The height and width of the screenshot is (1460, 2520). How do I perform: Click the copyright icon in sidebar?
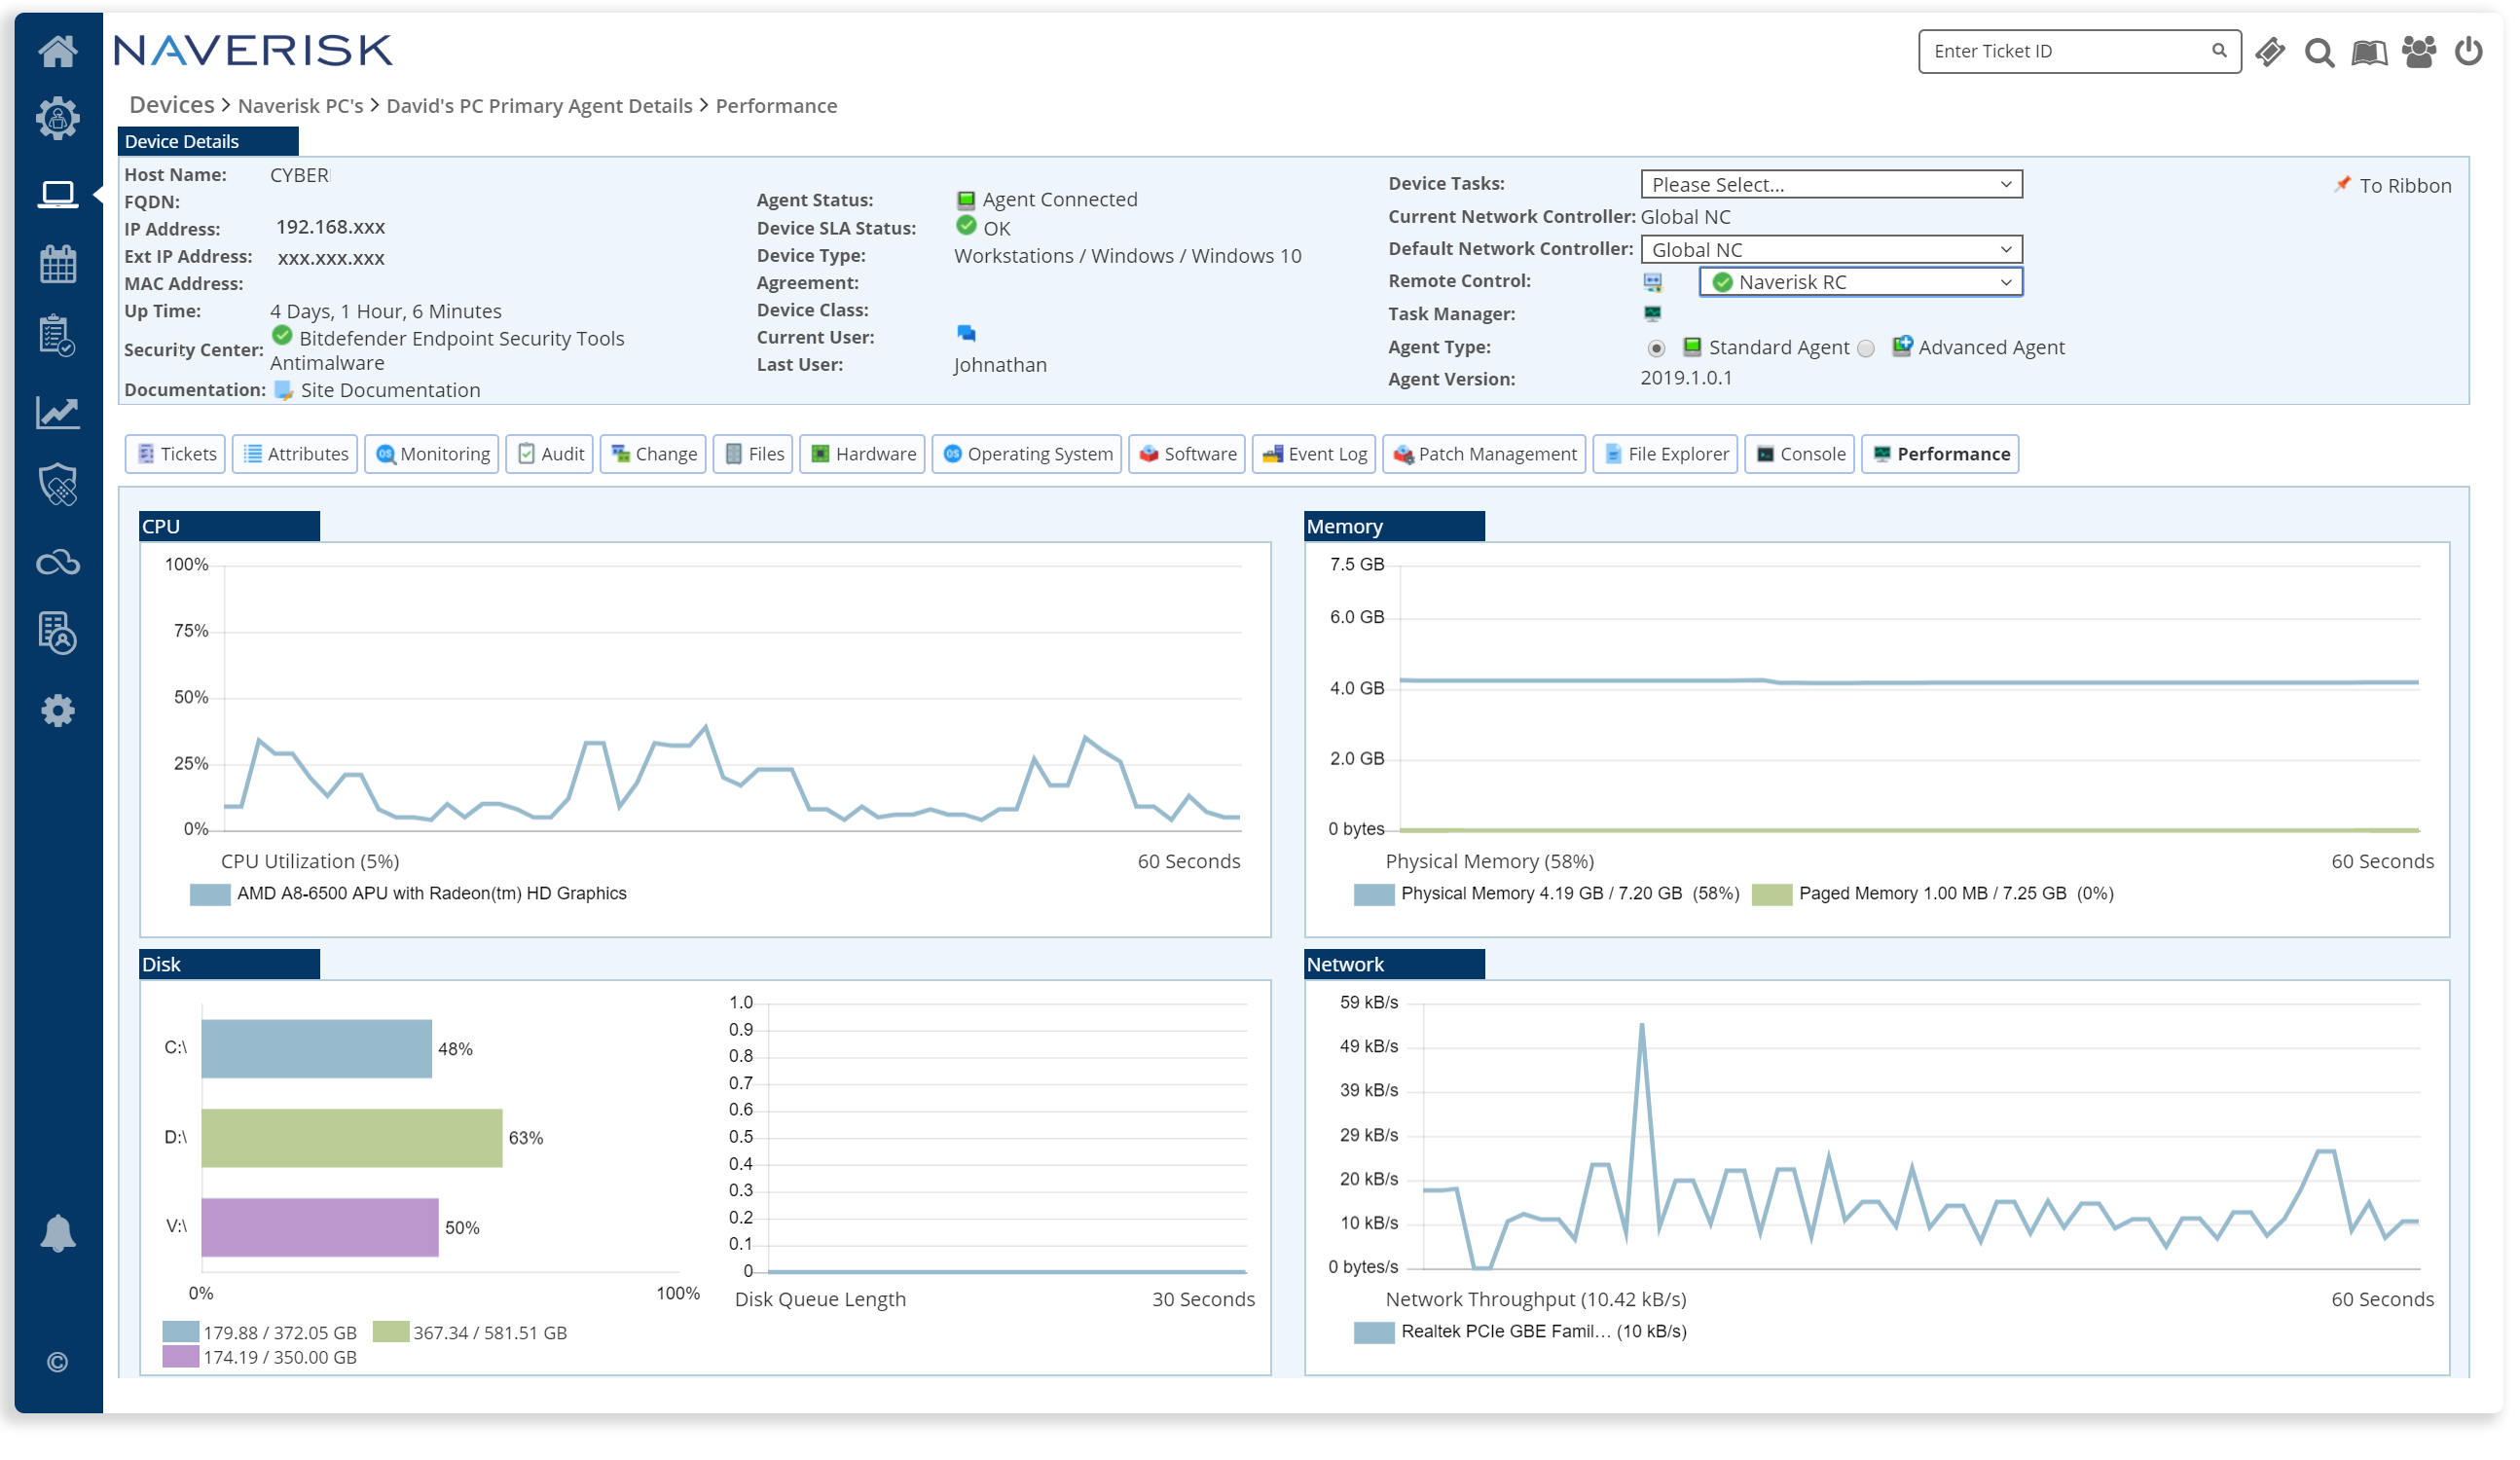click(x=58, y=1363)
